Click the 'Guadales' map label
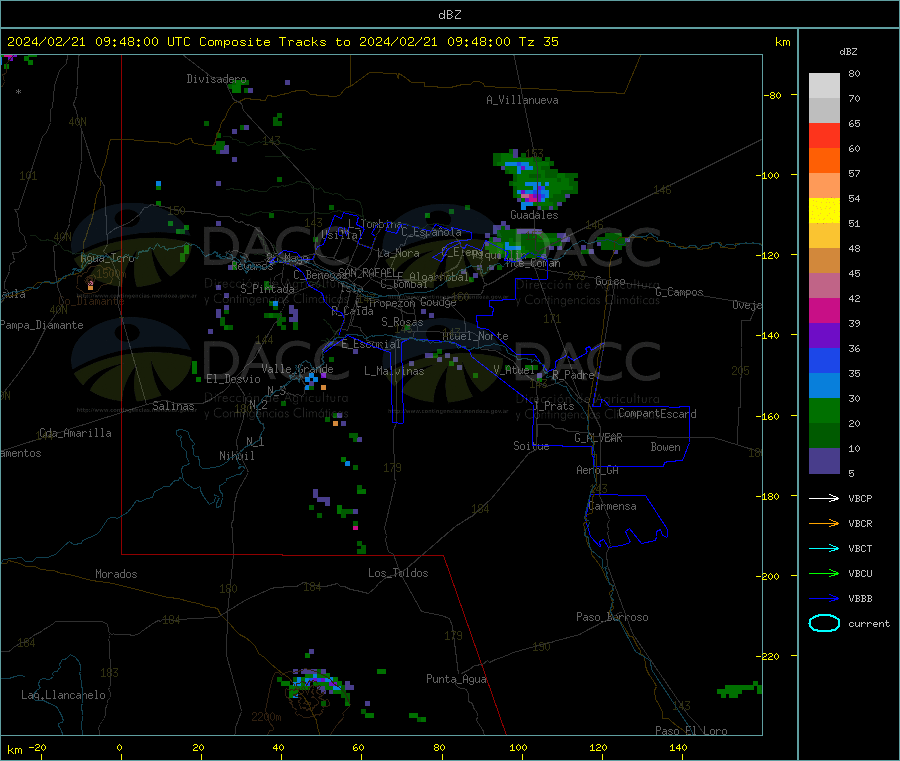 [x=534, y=215]
